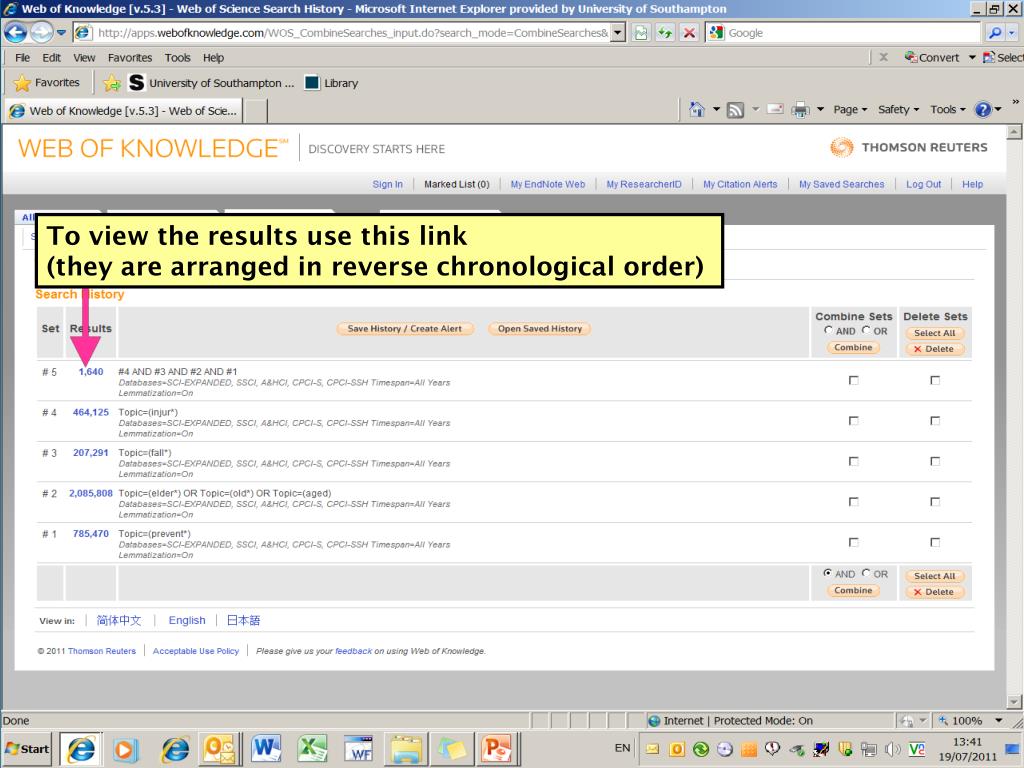Open the Help menu in menu bar

point(213,57)
